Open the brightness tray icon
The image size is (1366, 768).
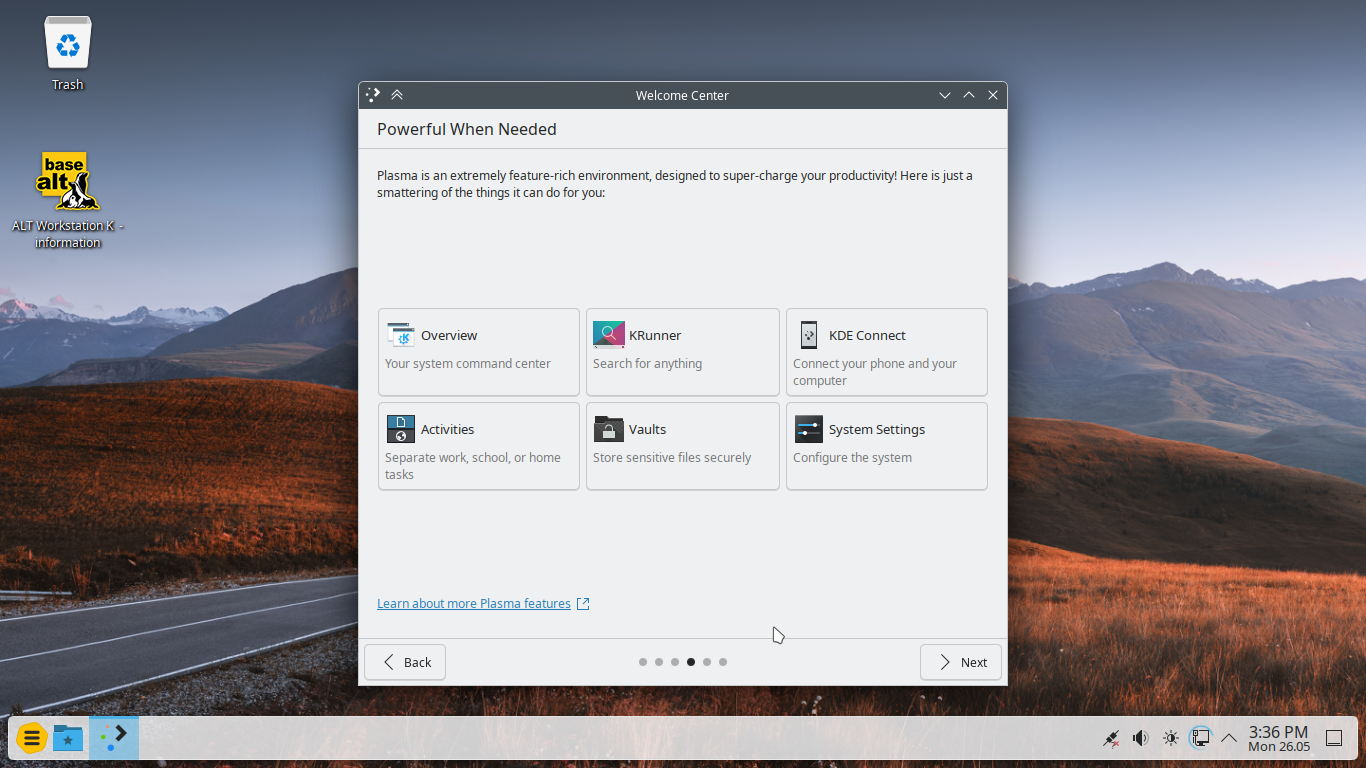[x=1170, y=739]
